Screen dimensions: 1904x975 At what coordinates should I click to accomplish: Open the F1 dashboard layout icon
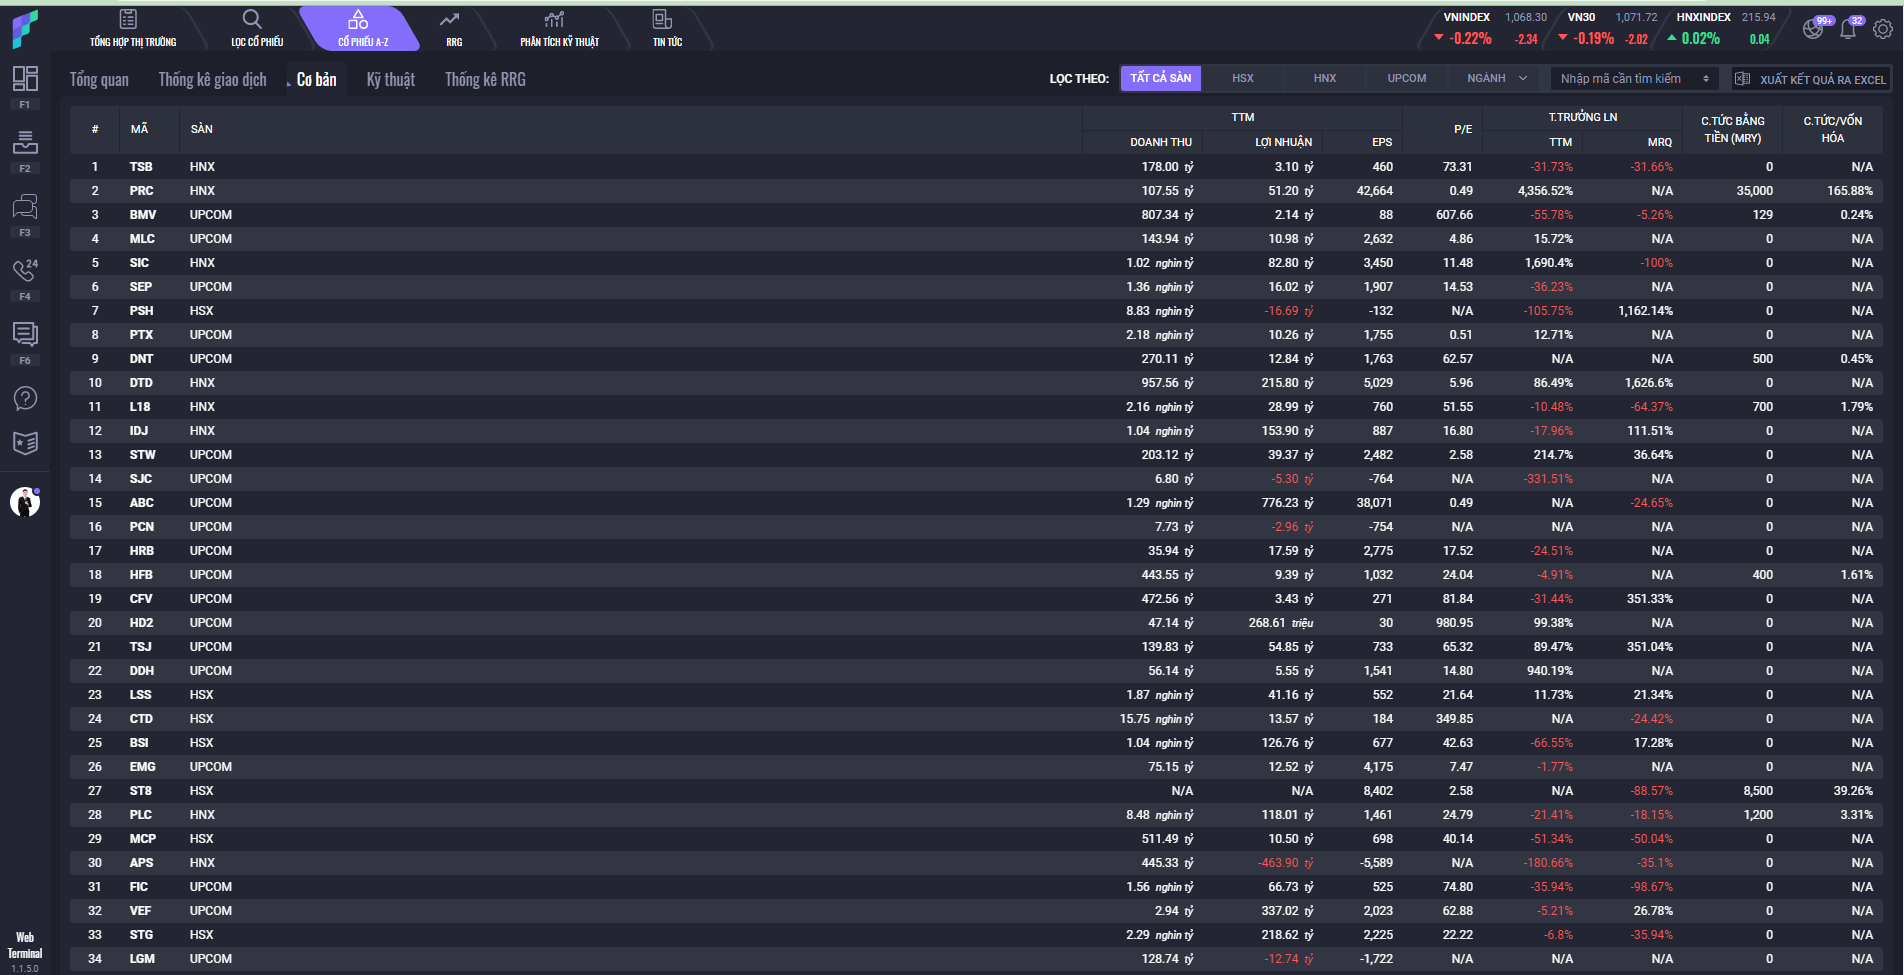click(x=25, y=79)
